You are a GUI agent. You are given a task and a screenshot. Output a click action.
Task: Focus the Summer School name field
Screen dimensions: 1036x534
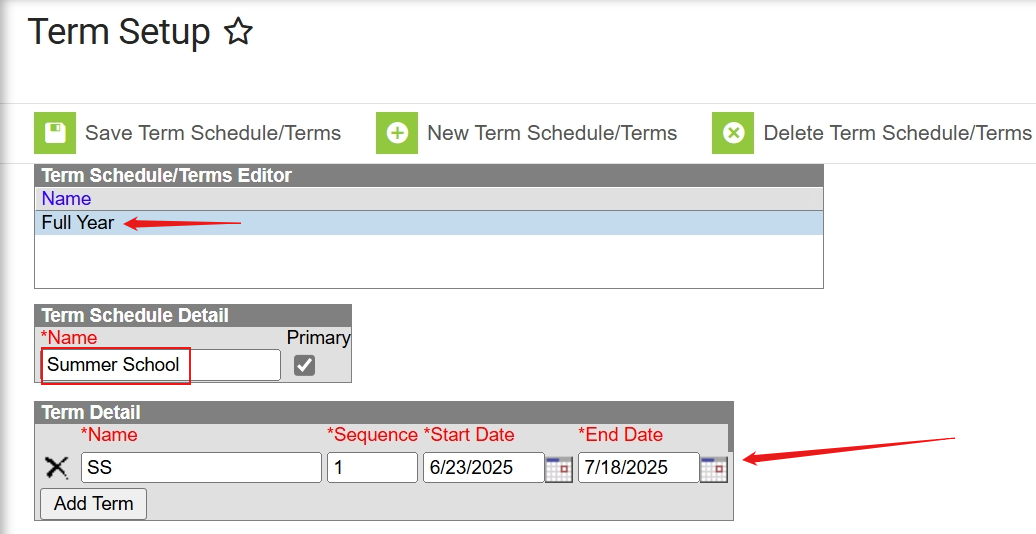coord(160,365)
